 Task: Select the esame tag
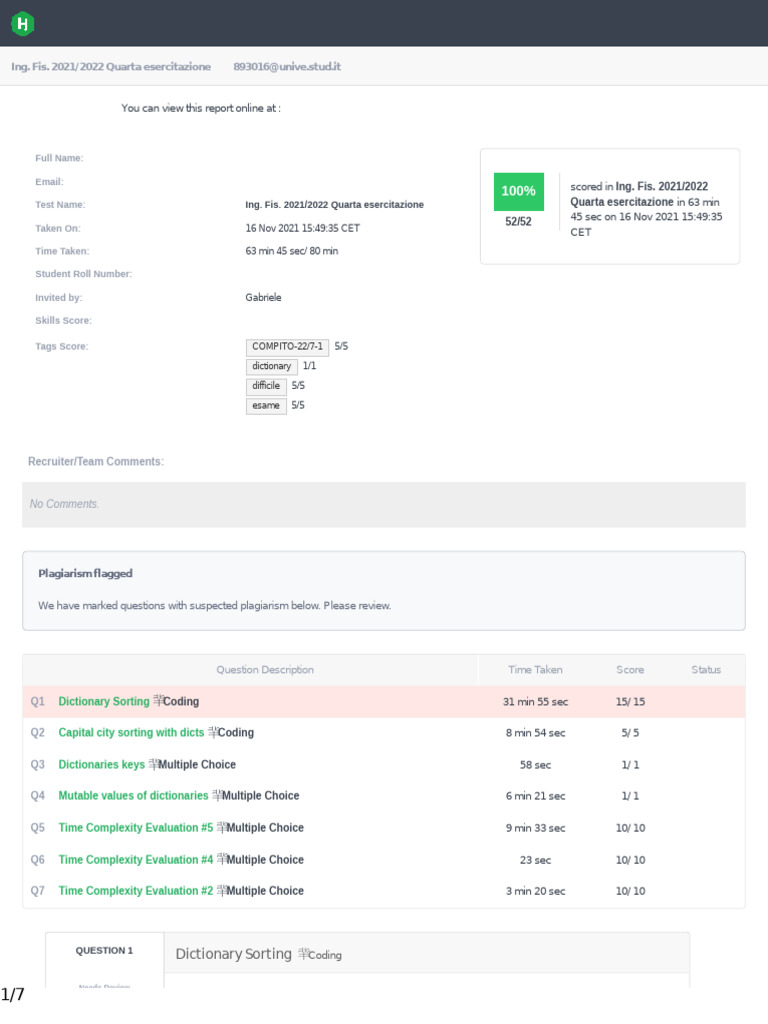pyautogui.click(x=266, y=406)
